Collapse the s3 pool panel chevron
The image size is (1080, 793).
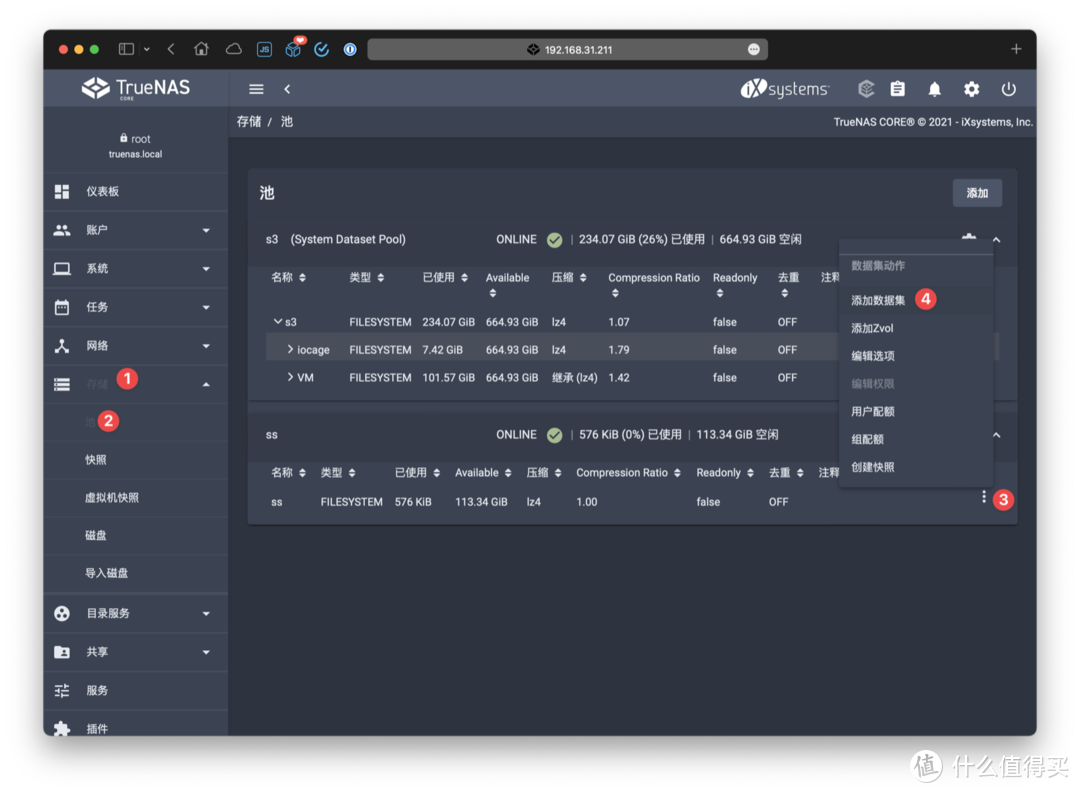(x=997, y=240)
